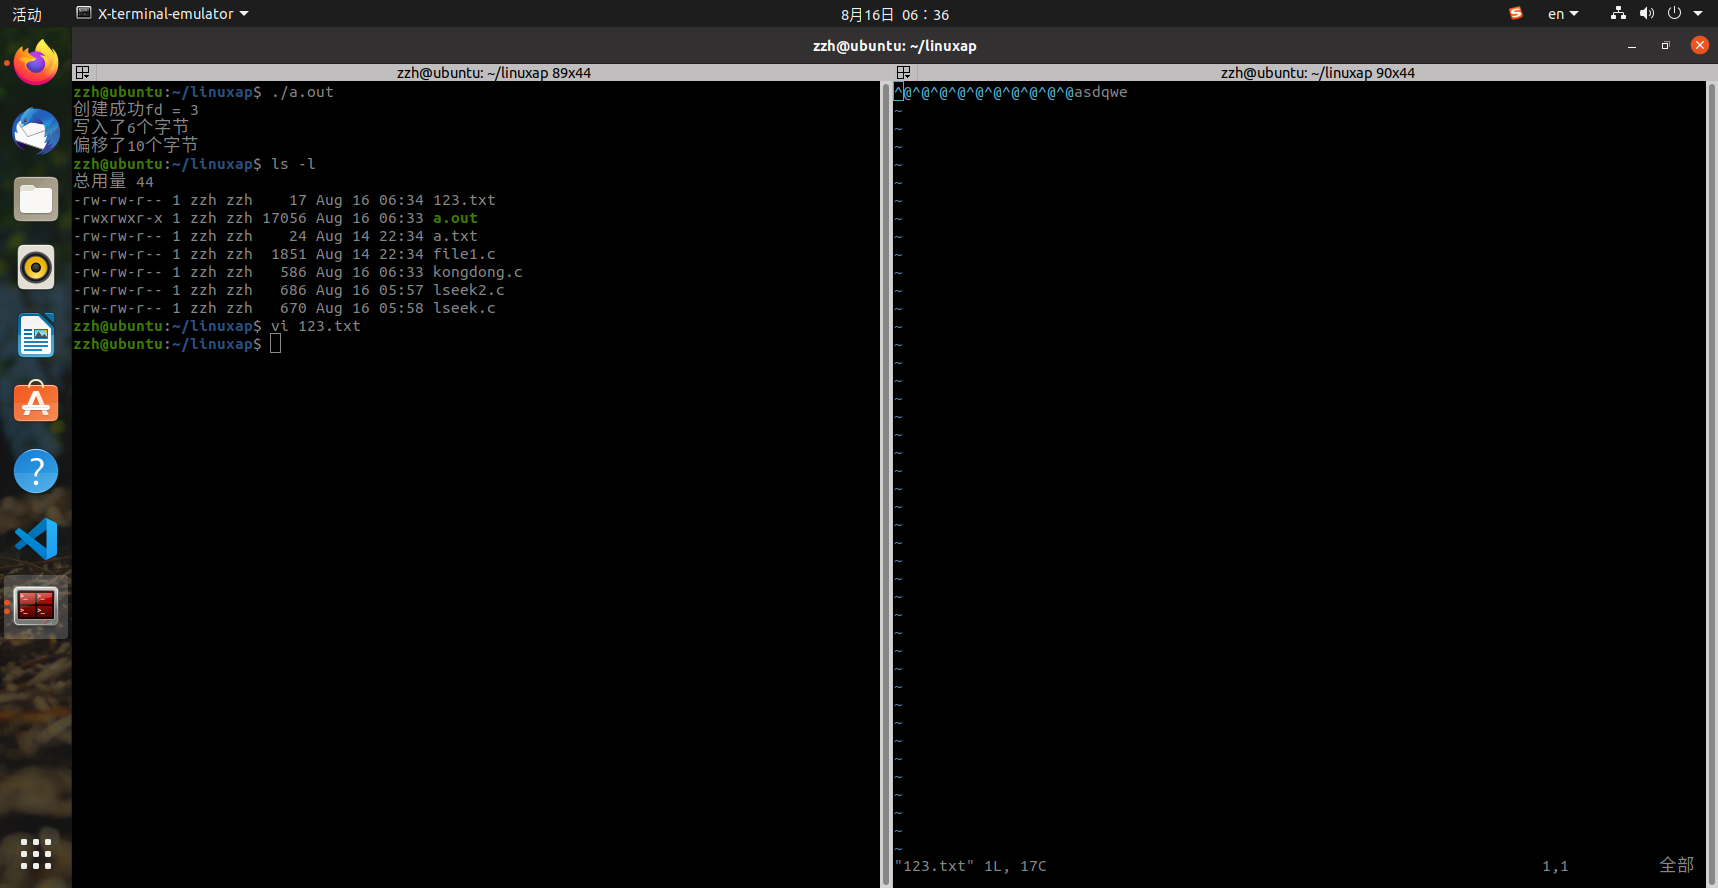1718x888 pixels.
Task: Click the 创建成功fd = 3 output line
Action: coord(136,110)
